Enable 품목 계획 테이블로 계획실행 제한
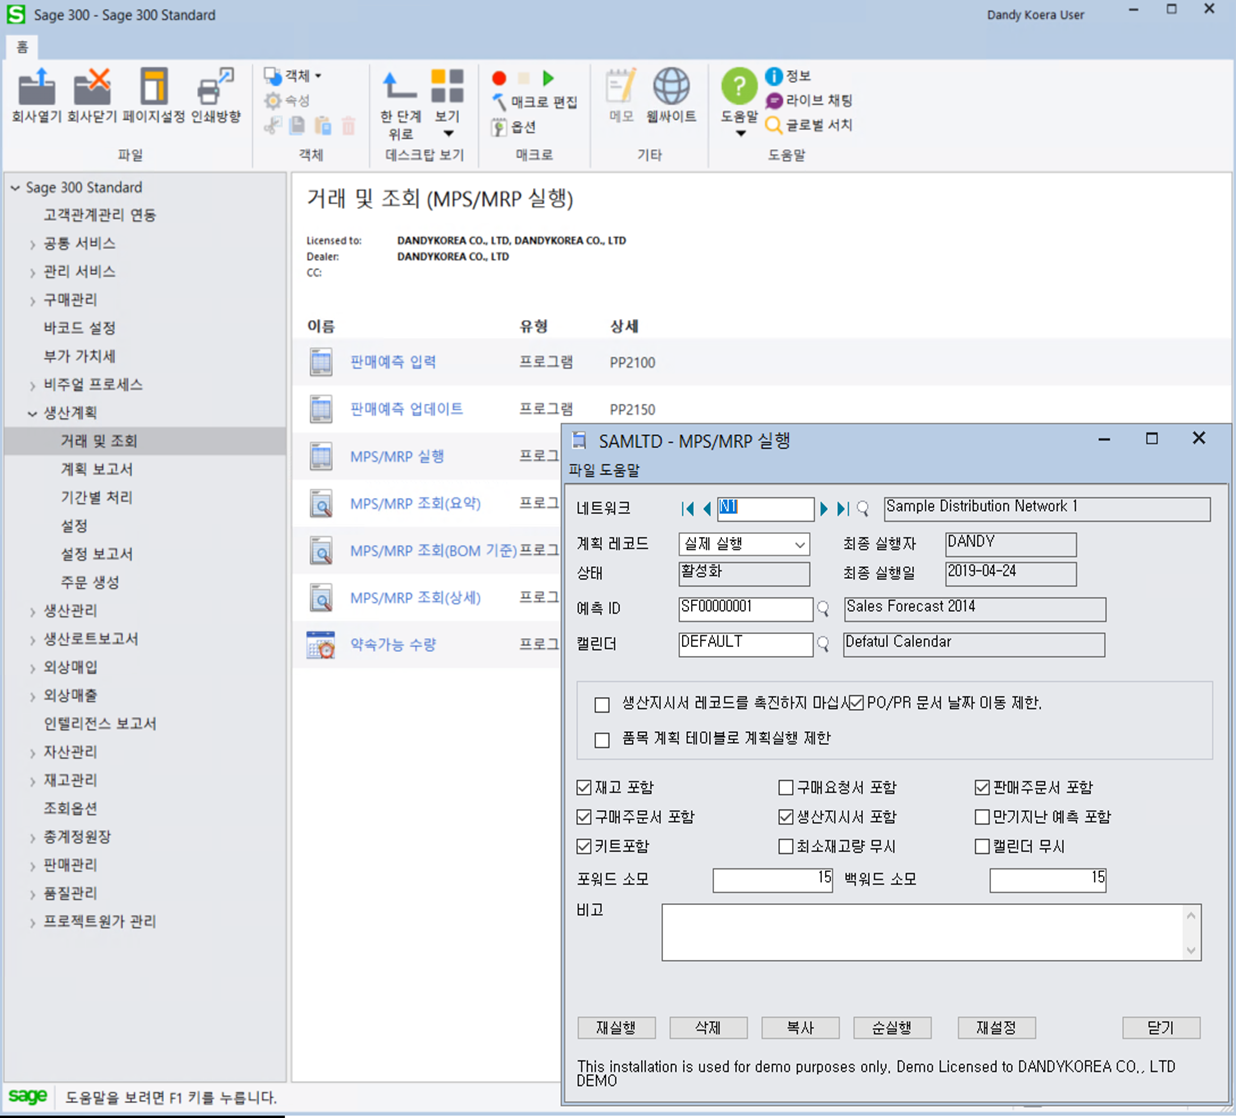Image resolution: width=1236 pixels, height=1118 pixels. coord(602,740)
